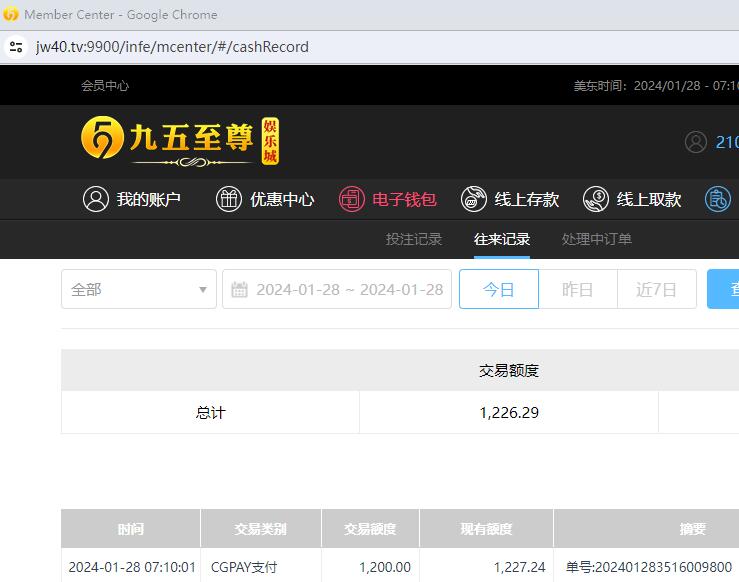This screenshot has width=739, height=582.
Task: Click the 总计 summary cell
Action: click(211, 412)
